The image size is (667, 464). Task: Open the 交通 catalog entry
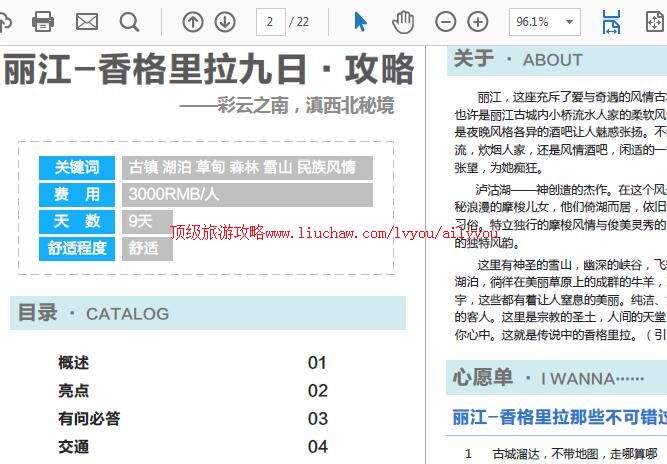point(74,447)
